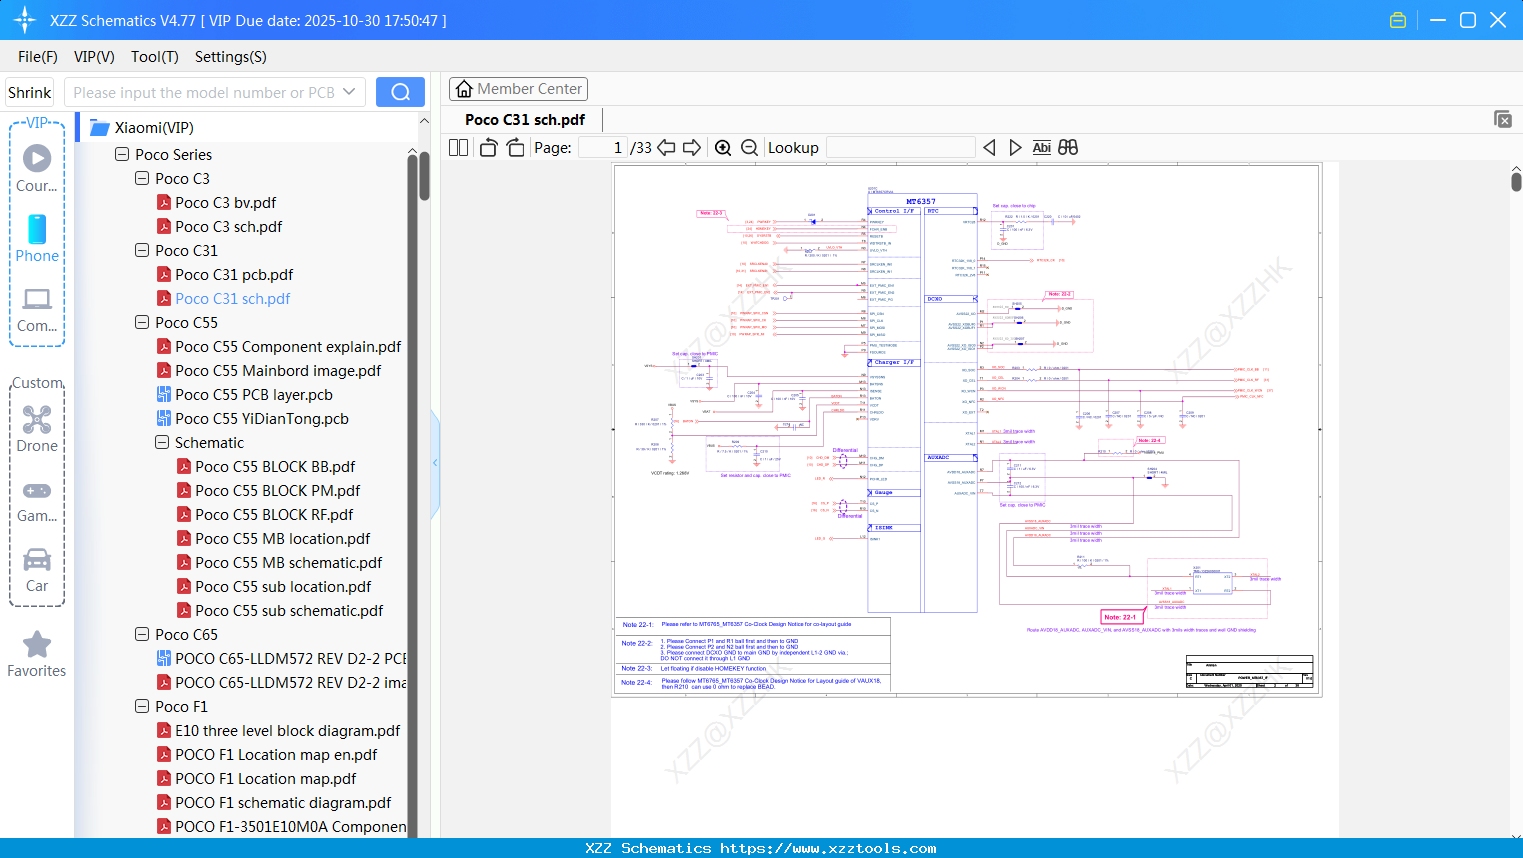This screenshot has height=858, width=1523.
Task: Click the Shrink button
Action: click(29, 92)
